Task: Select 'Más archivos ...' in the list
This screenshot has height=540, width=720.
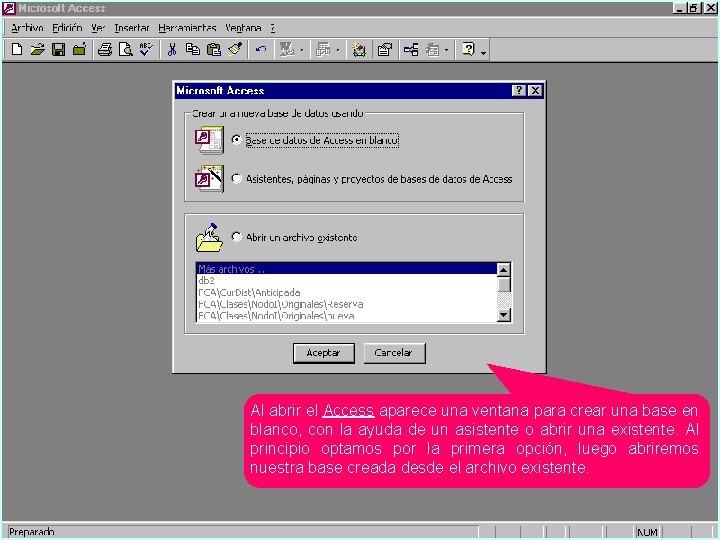Action: 347,269
